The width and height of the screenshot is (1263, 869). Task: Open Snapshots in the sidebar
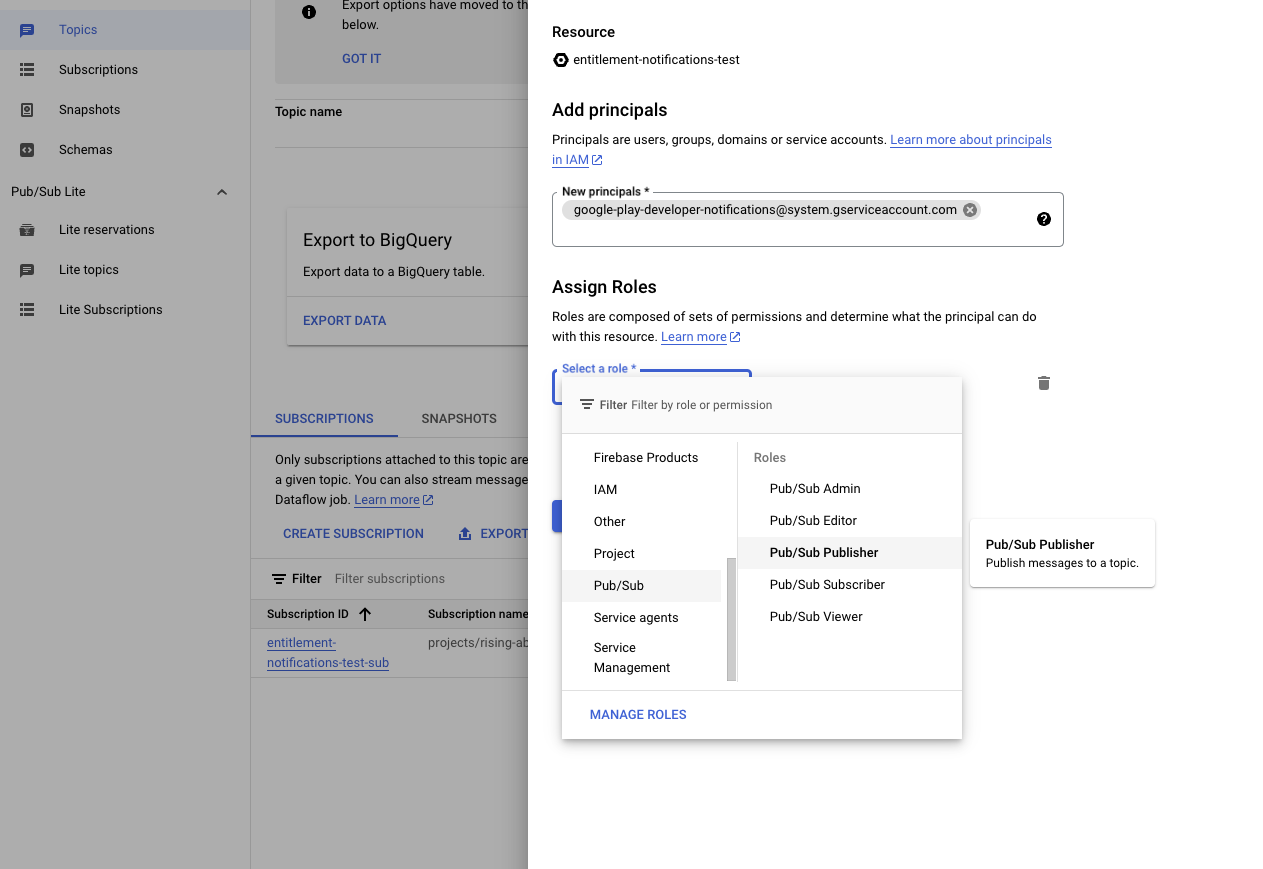click(x=125, y=110)
